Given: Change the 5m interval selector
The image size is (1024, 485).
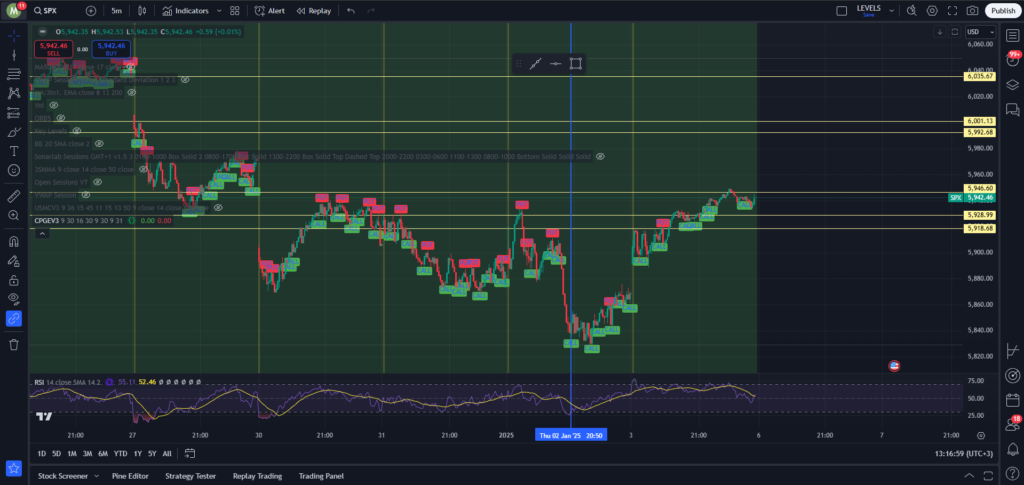Looking at the screenshot, I should point(116,10).
